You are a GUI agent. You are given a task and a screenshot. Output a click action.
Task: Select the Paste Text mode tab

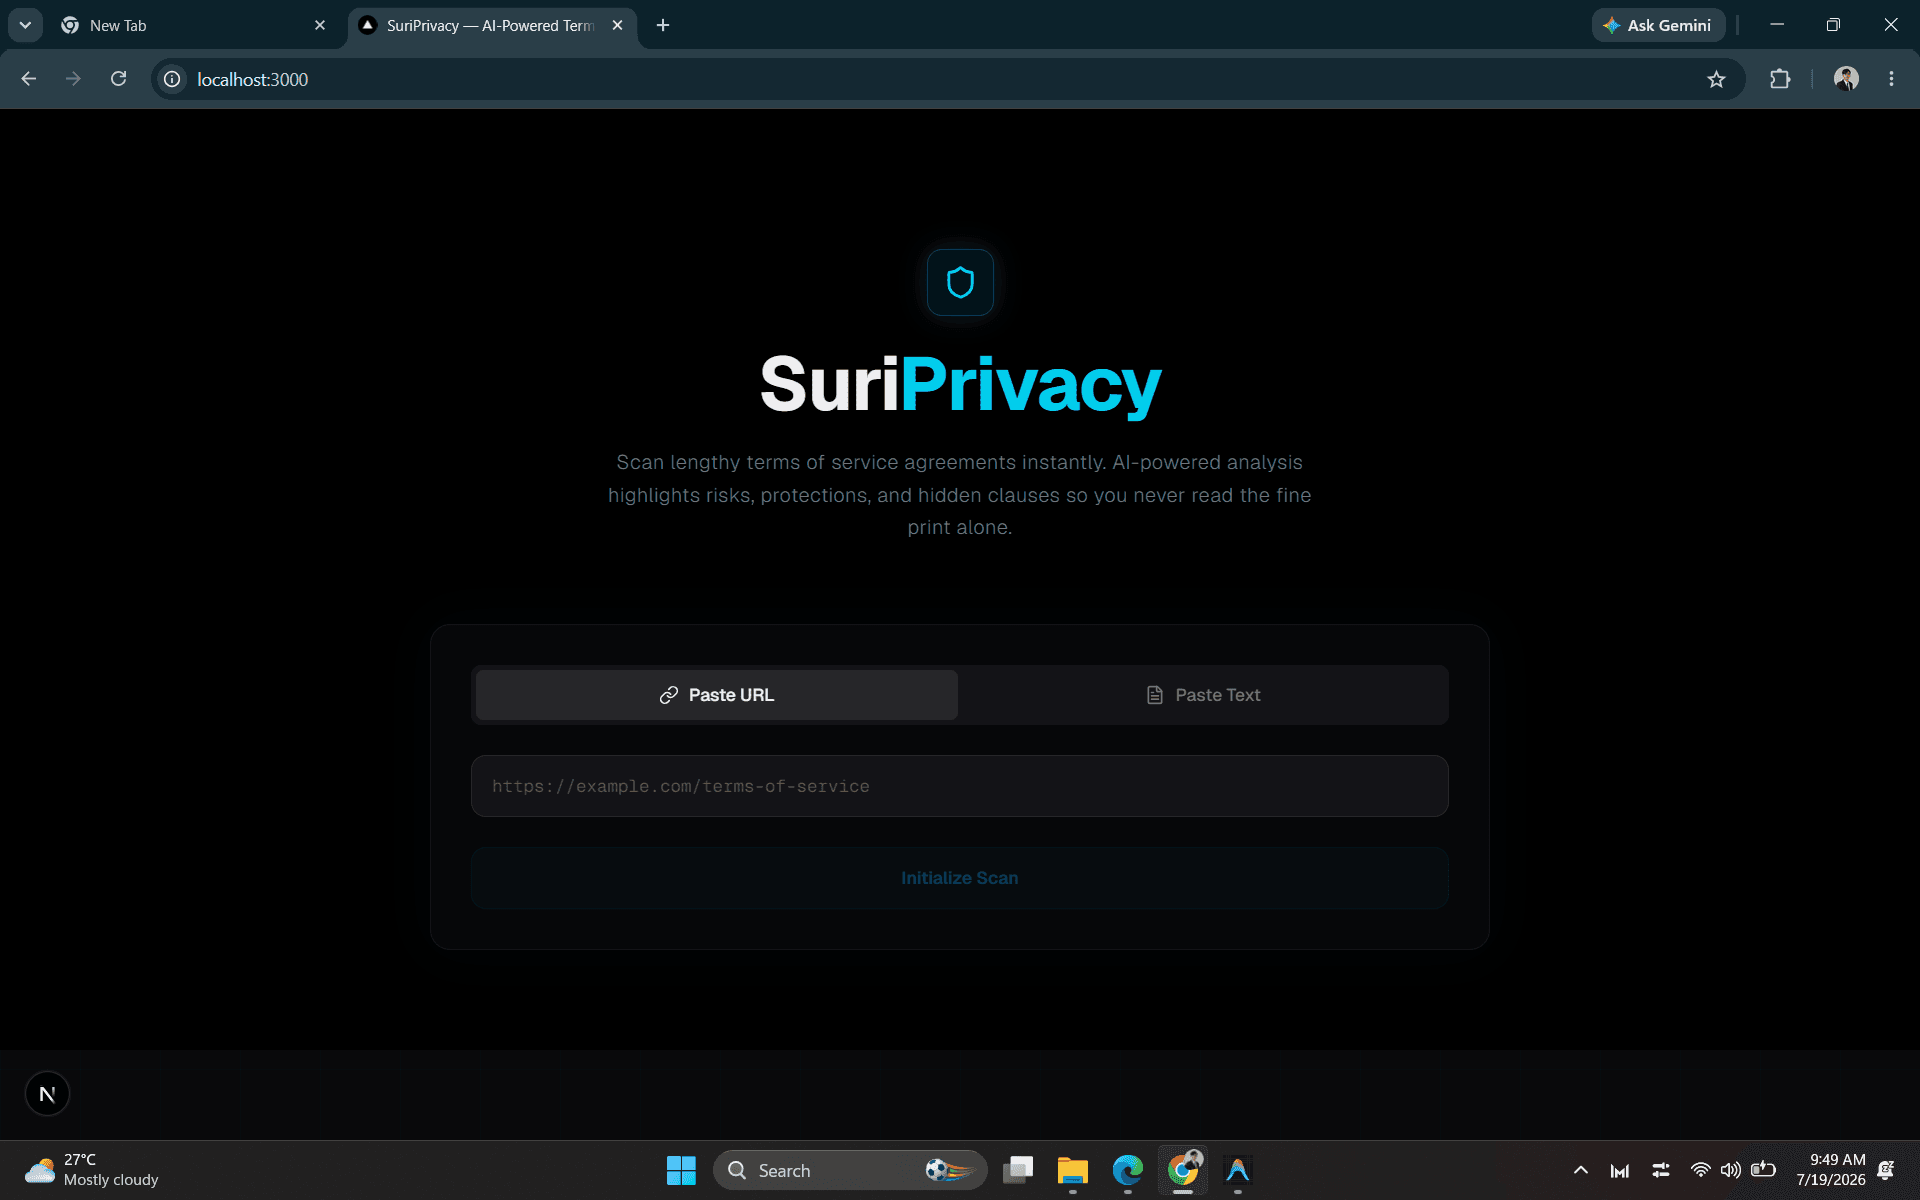coord(1203,695)
